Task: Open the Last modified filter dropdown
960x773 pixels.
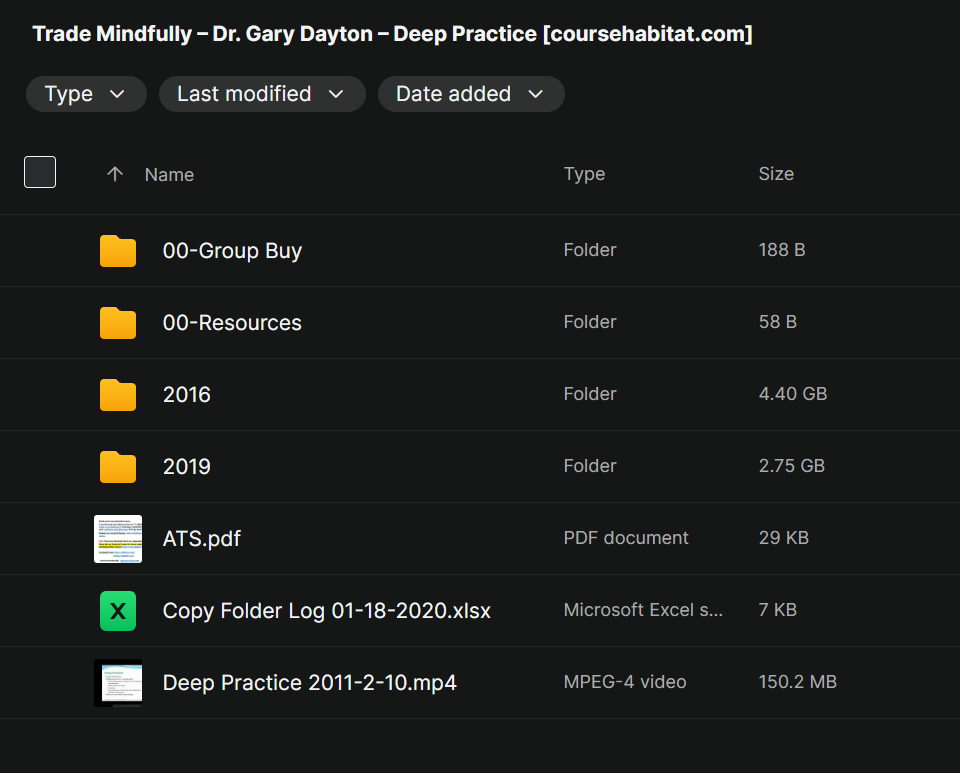Action: (260, 94)
